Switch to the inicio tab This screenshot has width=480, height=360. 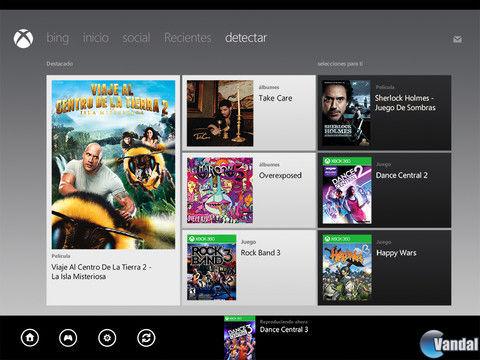[x=96, y=38]
